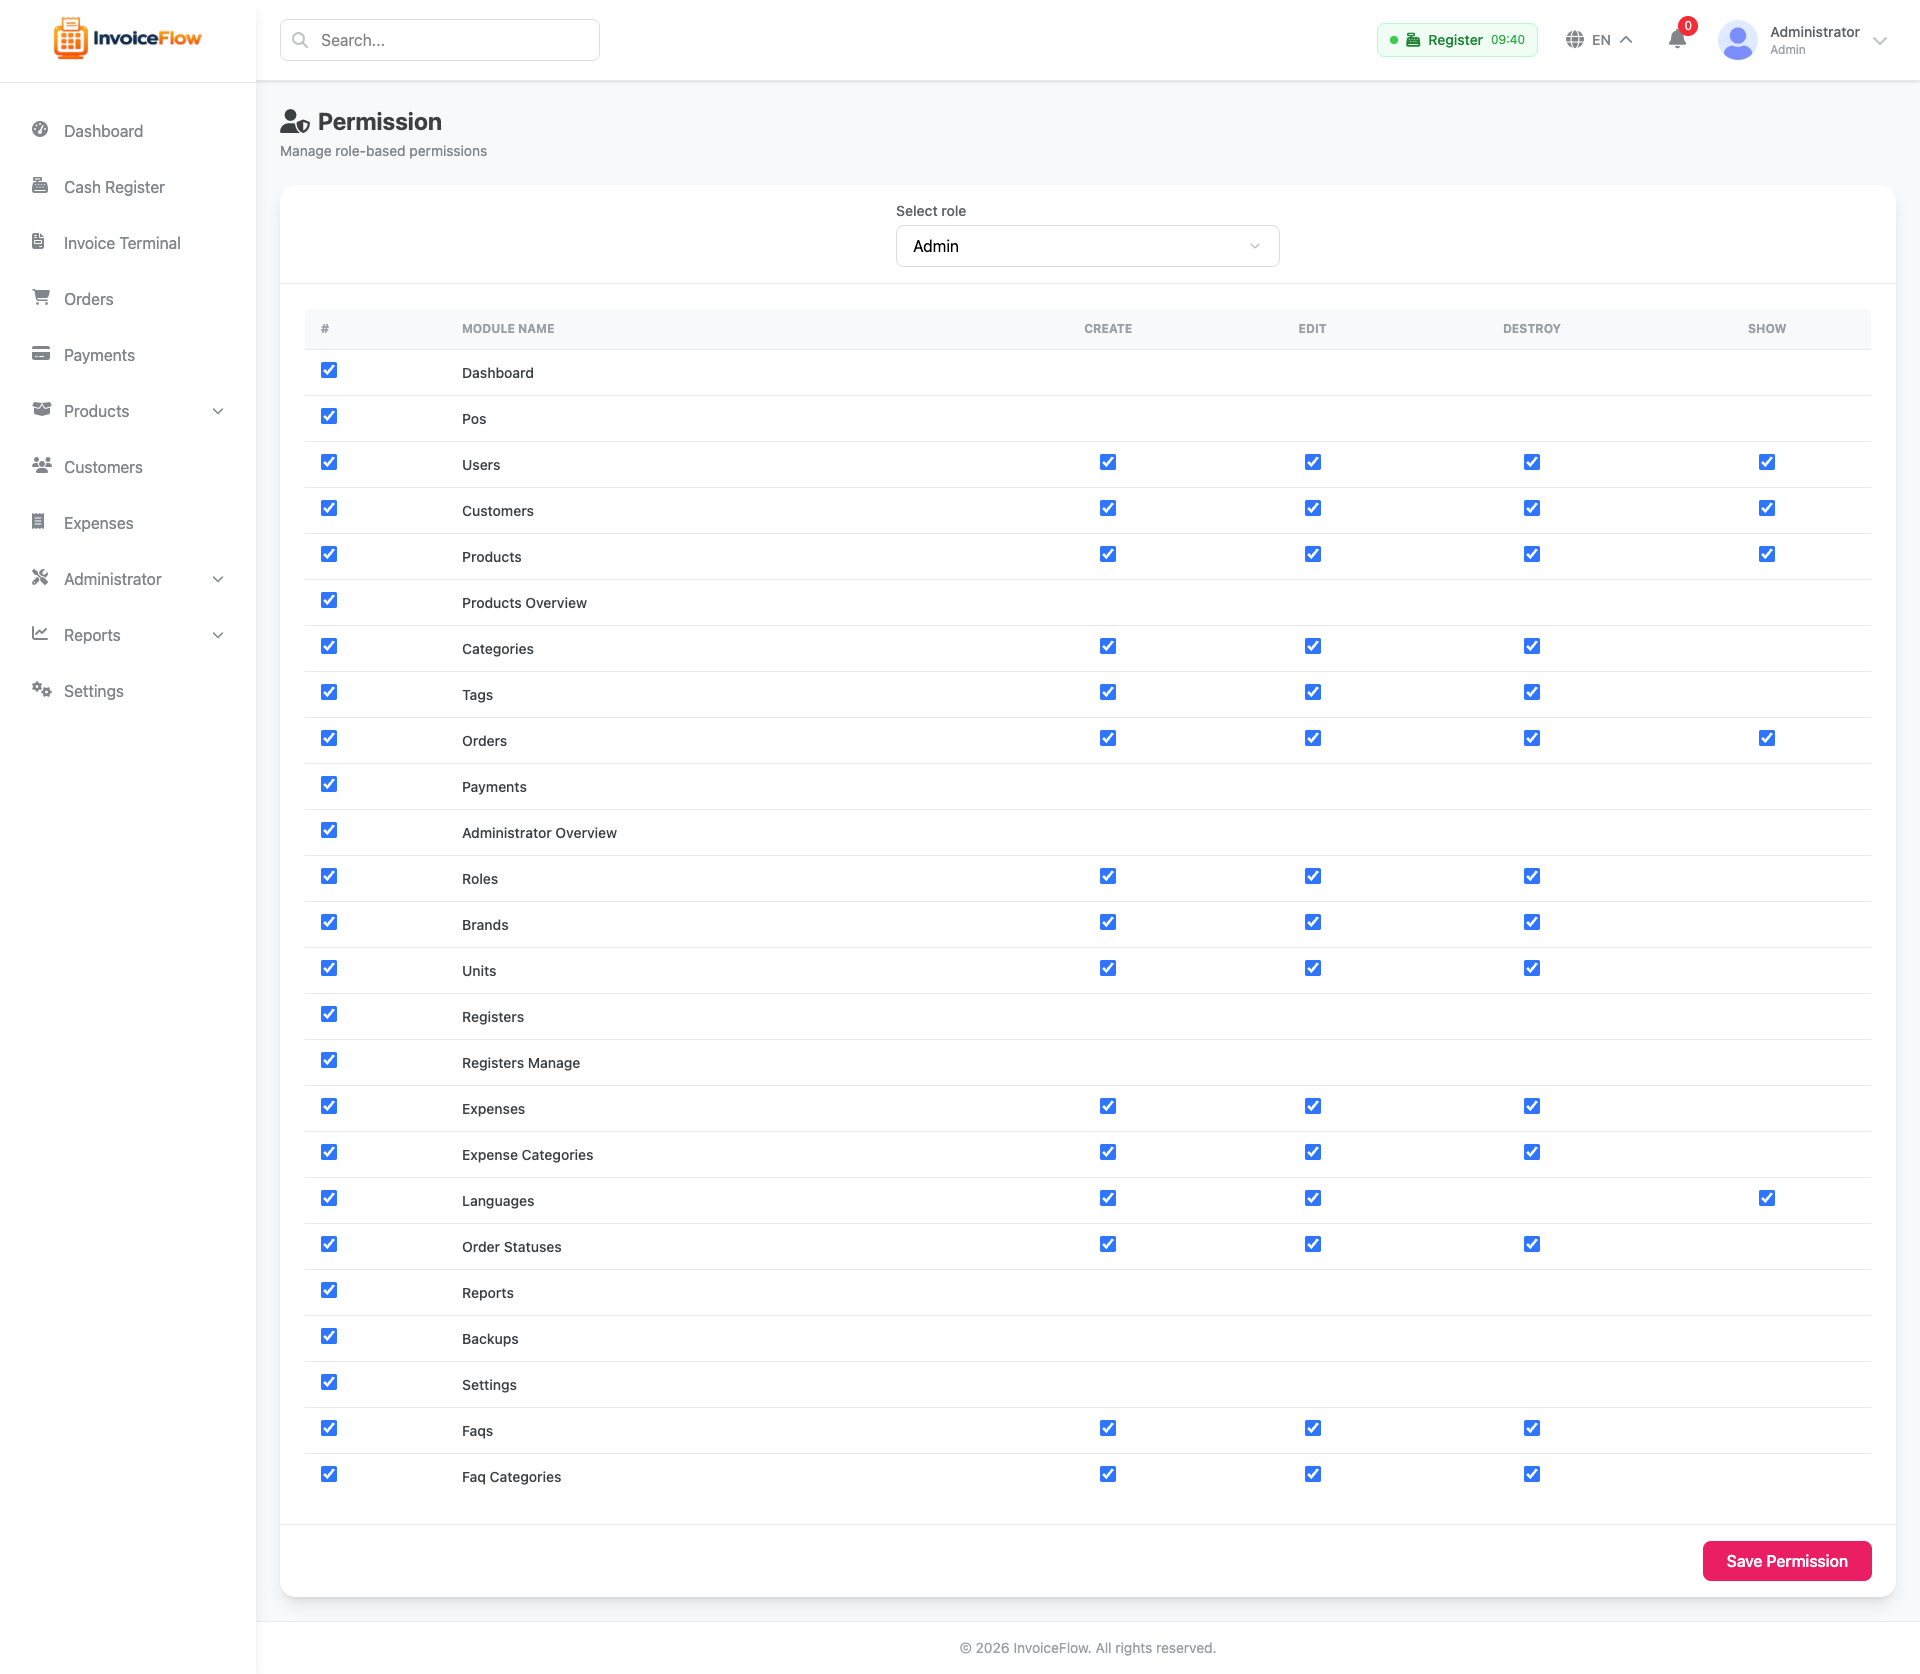Screen dimensions: 1920x1674
Task: Uncheck Tags Edit permission
Action: pyautogui.click(x=1313, y=692)
